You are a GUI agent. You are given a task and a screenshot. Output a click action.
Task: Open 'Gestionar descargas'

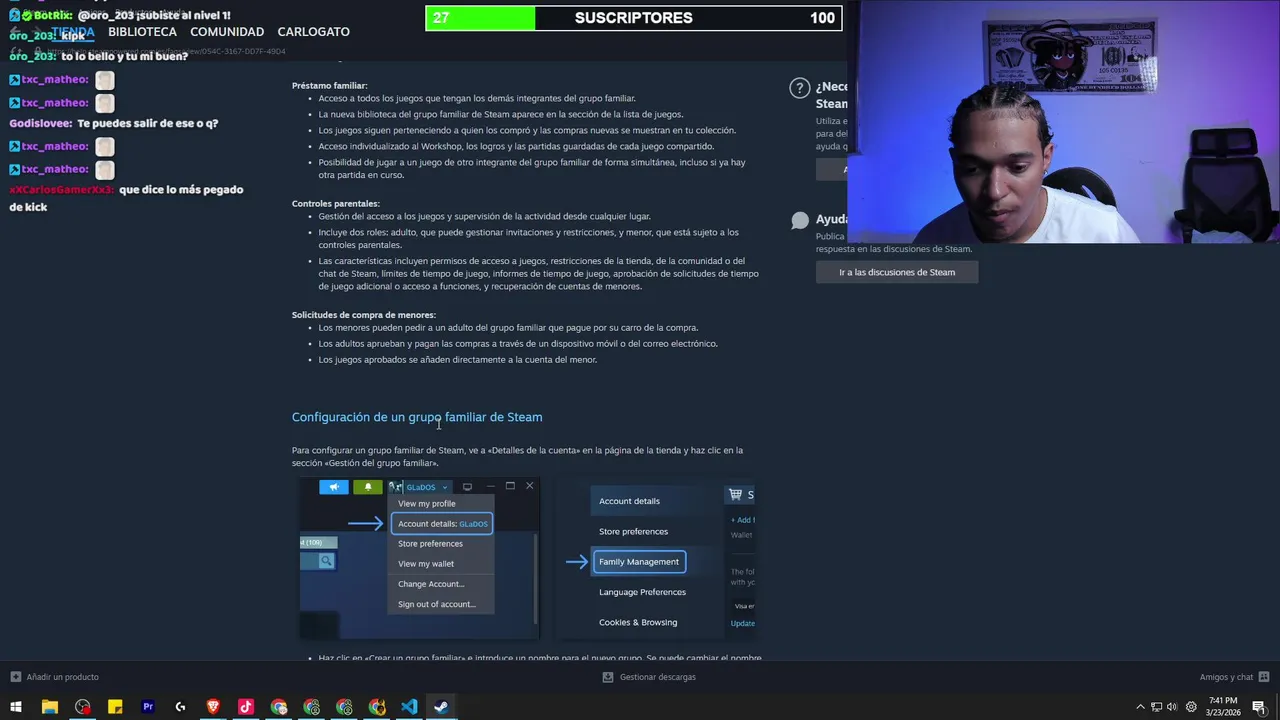(x=657, y=677)
